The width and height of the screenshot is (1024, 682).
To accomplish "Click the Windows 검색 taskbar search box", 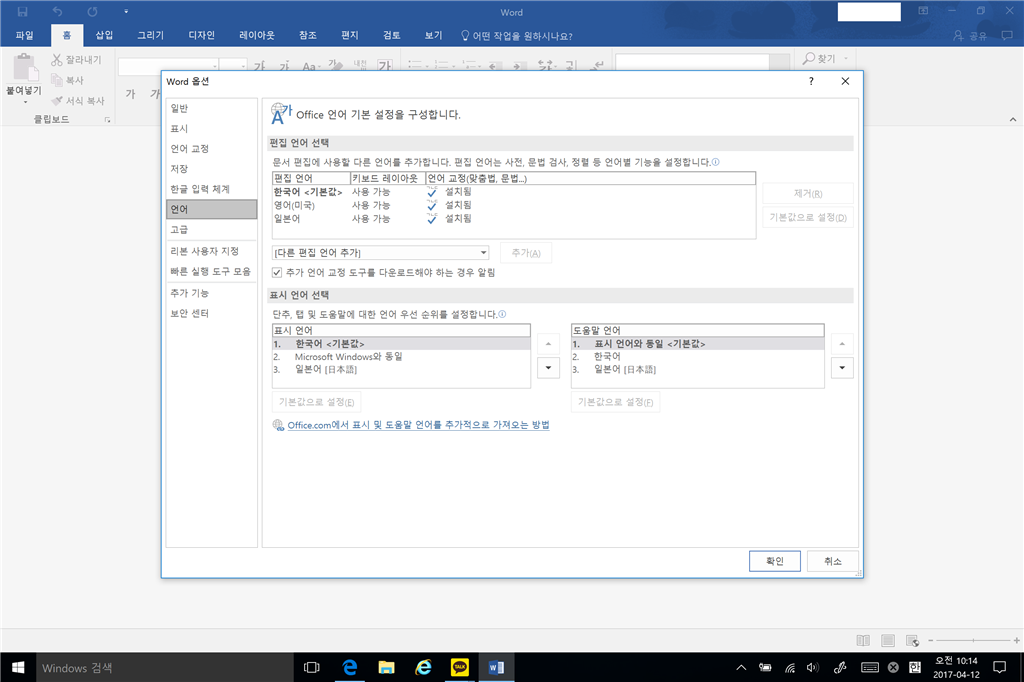I will click(164, 668).
